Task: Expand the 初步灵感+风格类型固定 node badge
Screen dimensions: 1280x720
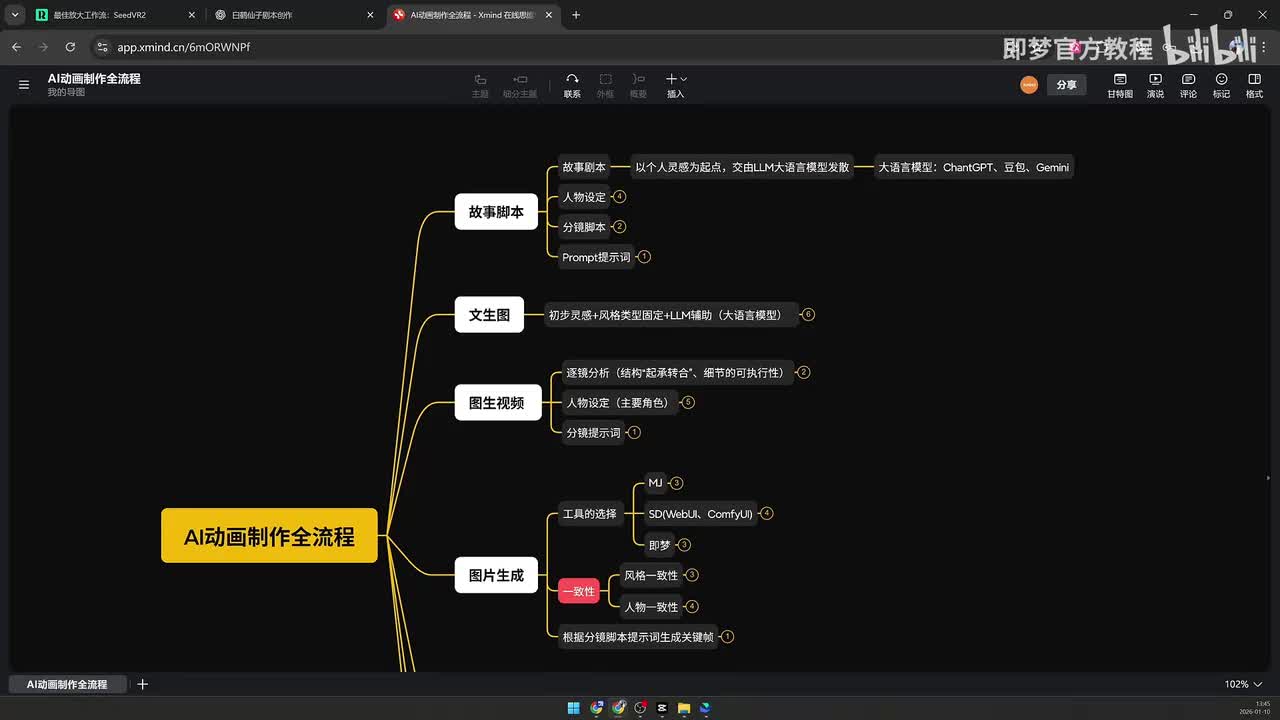Action: pos(809,315)
